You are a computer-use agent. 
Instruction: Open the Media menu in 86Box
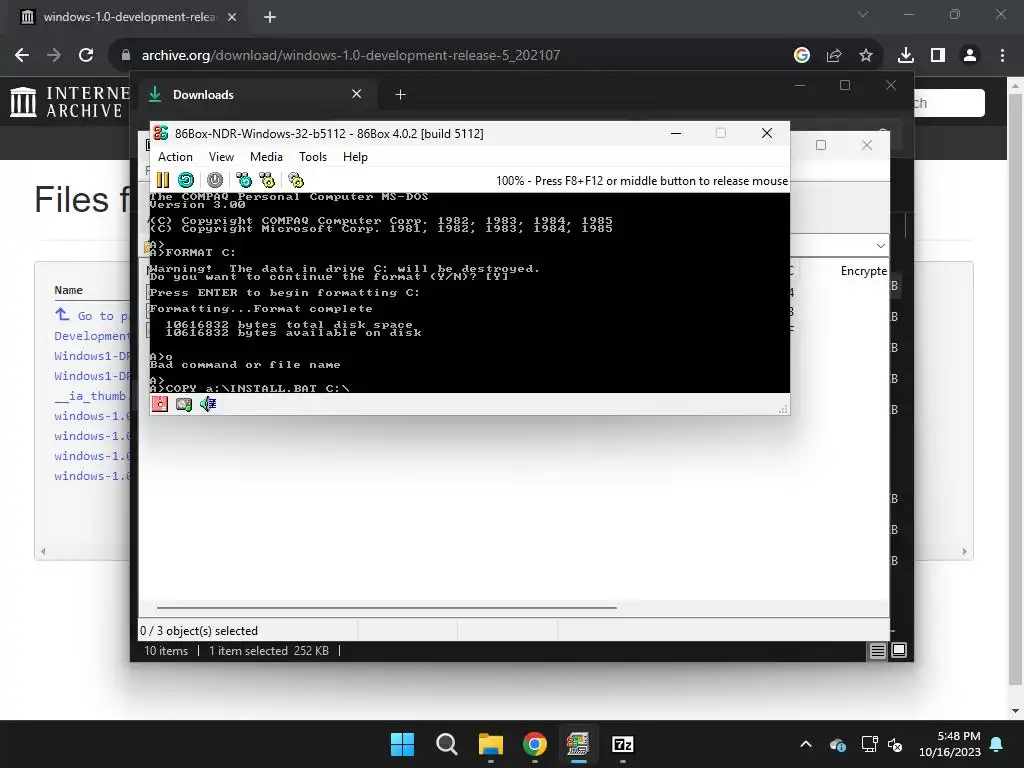click(266, 157)
